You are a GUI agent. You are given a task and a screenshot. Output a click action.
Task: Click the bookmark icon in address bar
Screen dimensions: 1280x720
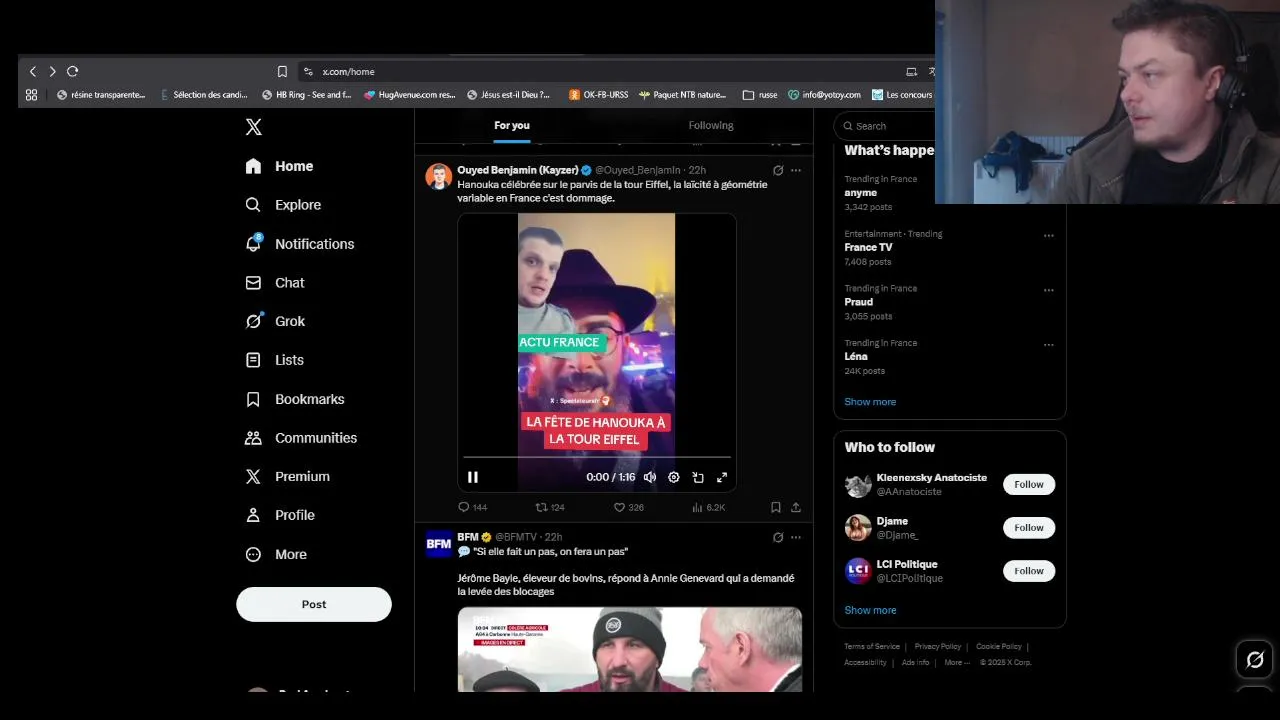(x=282, y=71)
